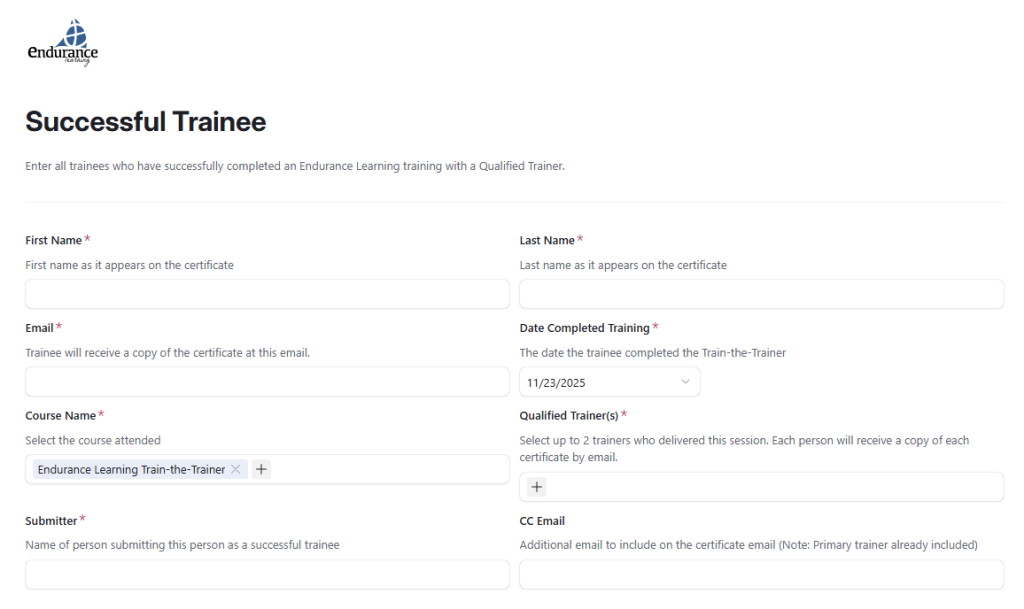The width and height of the screenshot is (1024, 609).
Task: Click the 'Last Name' field label
Action: 547,240
